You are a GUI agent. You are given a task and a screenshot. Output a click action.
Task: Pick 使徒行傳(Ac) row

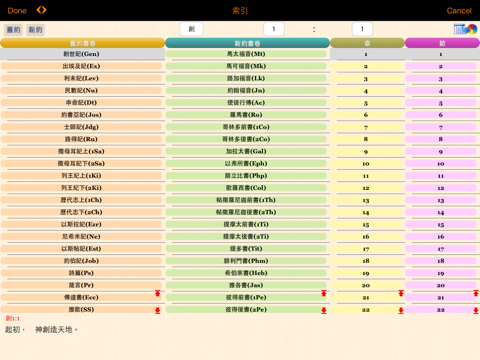[x=246, y=103]
